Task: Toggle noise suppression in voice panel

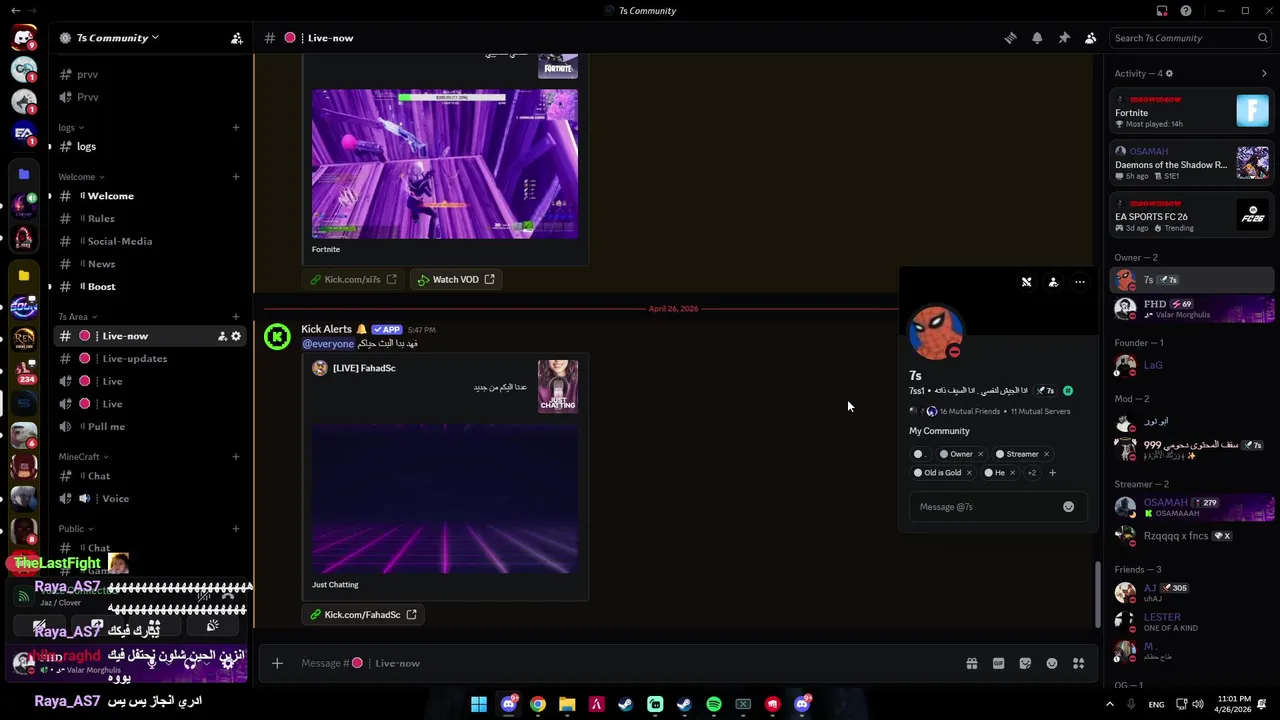Action: click(204, 596)
